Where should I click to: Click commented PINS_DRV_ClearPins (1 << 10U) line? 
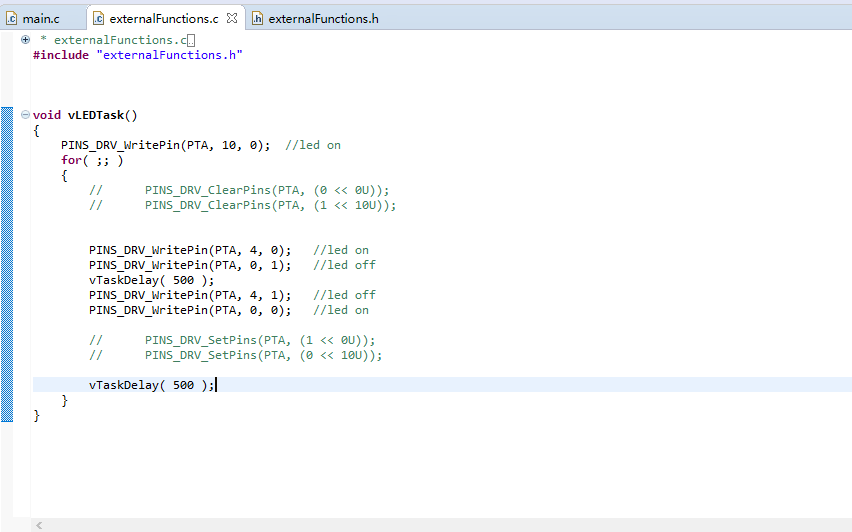point(243,205)
